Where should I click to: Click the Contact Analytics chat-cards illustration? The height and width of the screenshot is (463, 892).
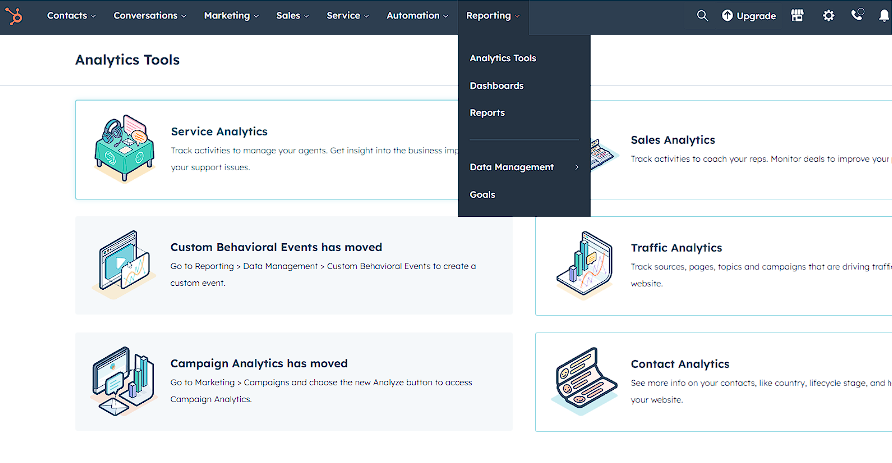585,381
